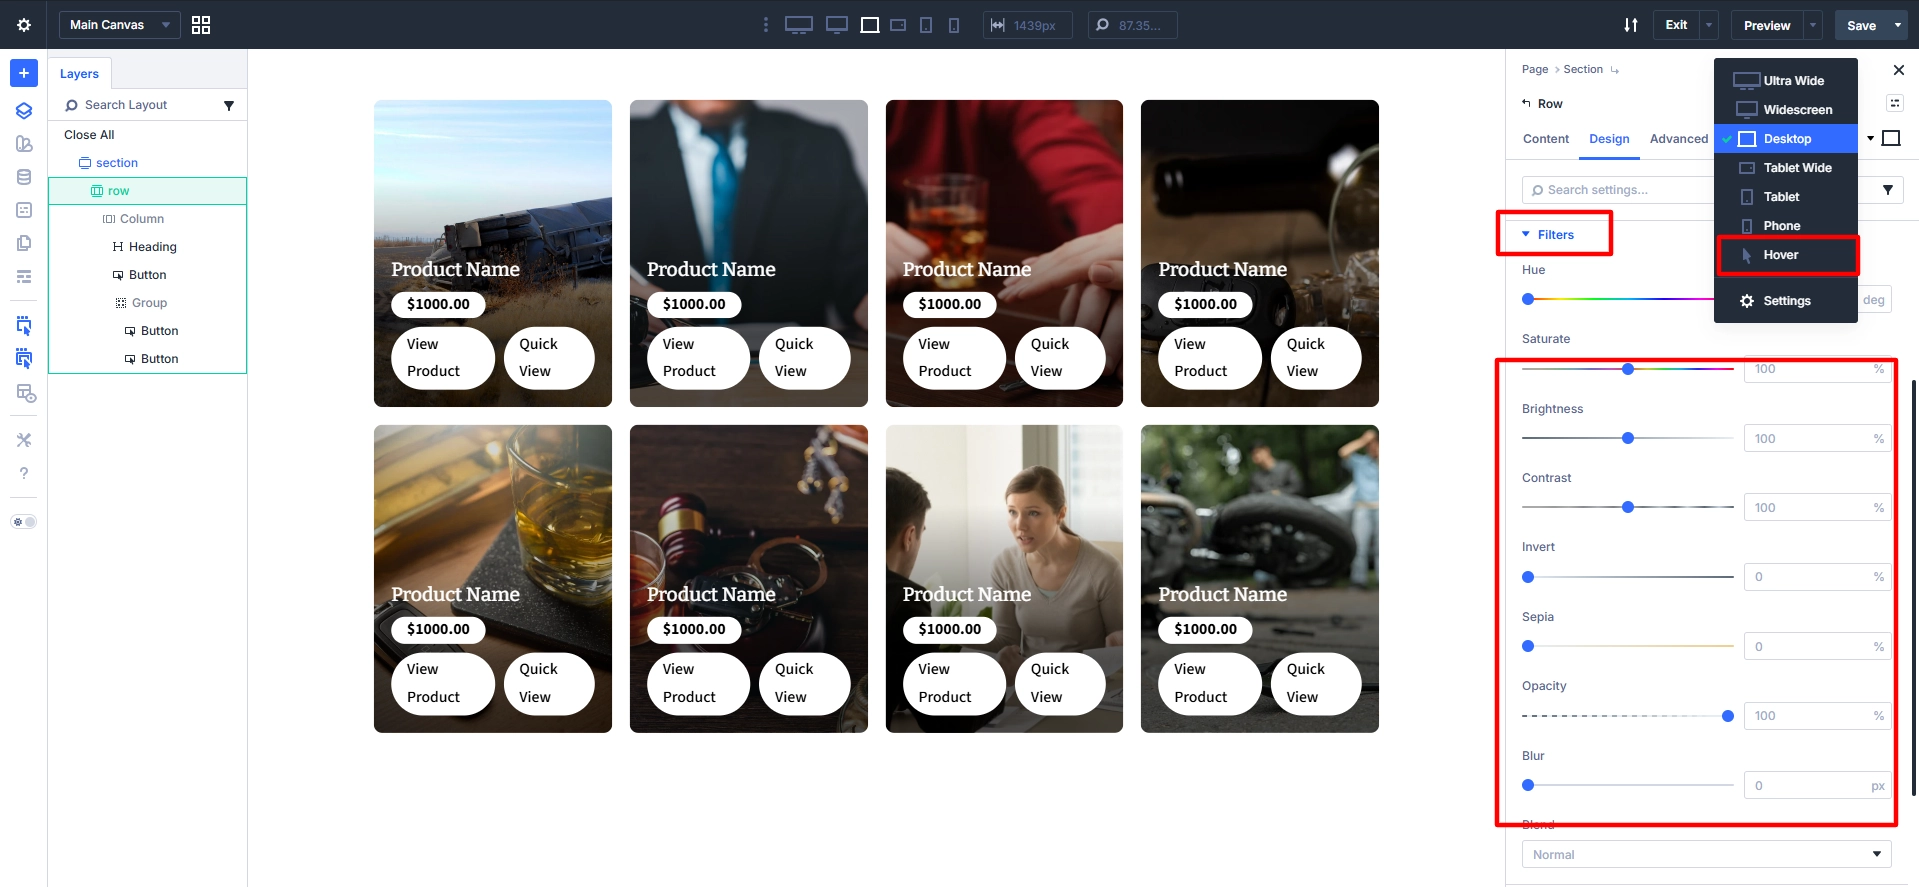The image size is (1919, 887).
Task: Select the Column layer in tree
Action: click(x=142, y=219)
